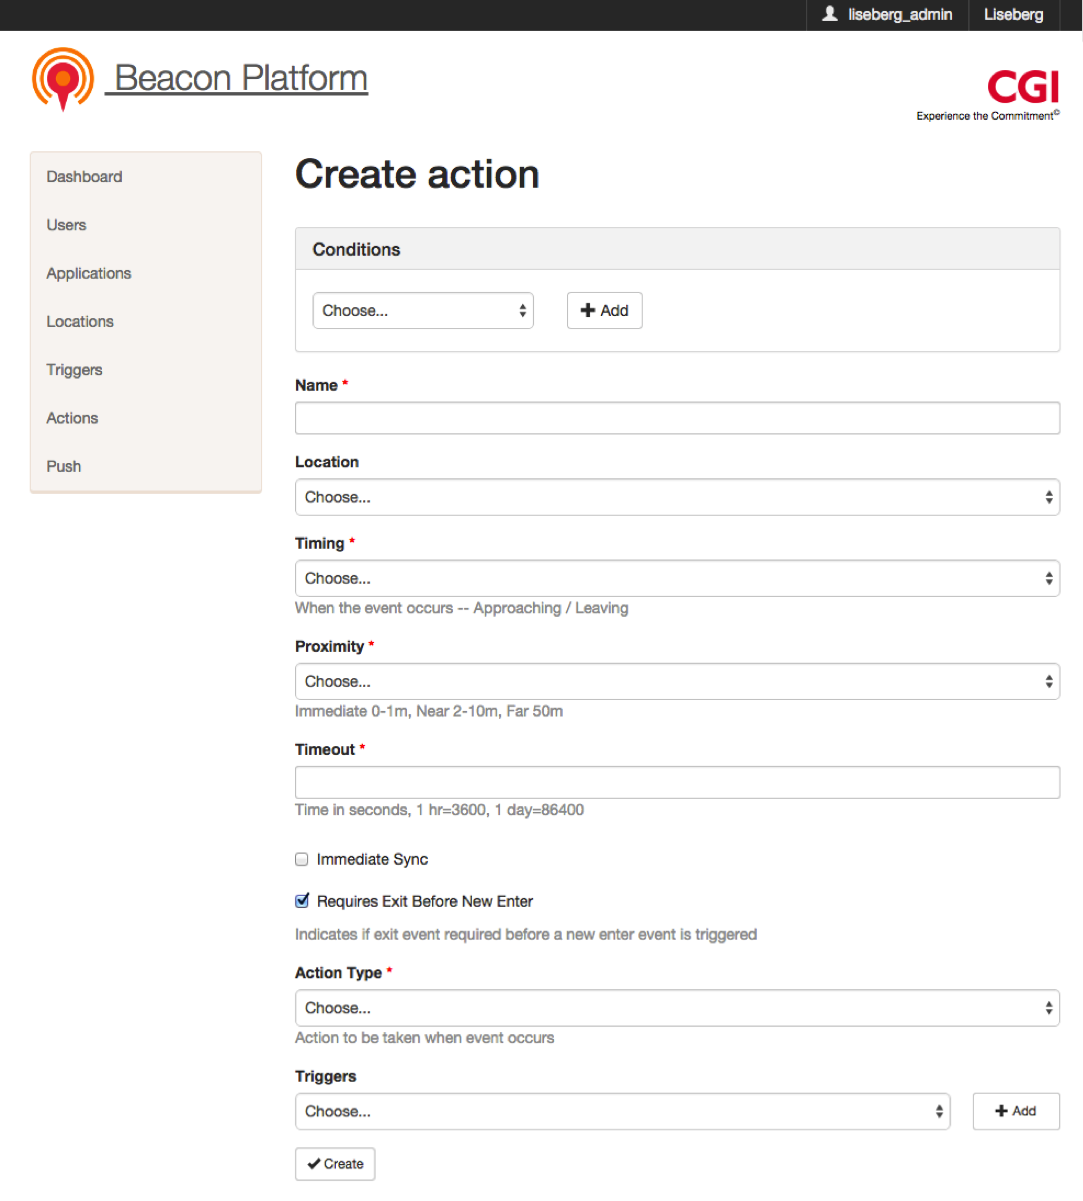Click the liseberg_admin user icon
The height and width of the screenshot is (1201, 1083).
[829, 14]
